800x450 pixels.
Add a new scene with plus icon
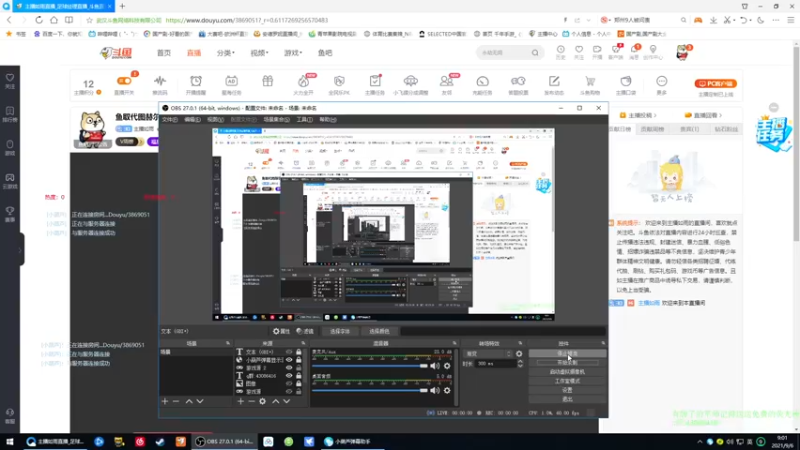[165, 402]
